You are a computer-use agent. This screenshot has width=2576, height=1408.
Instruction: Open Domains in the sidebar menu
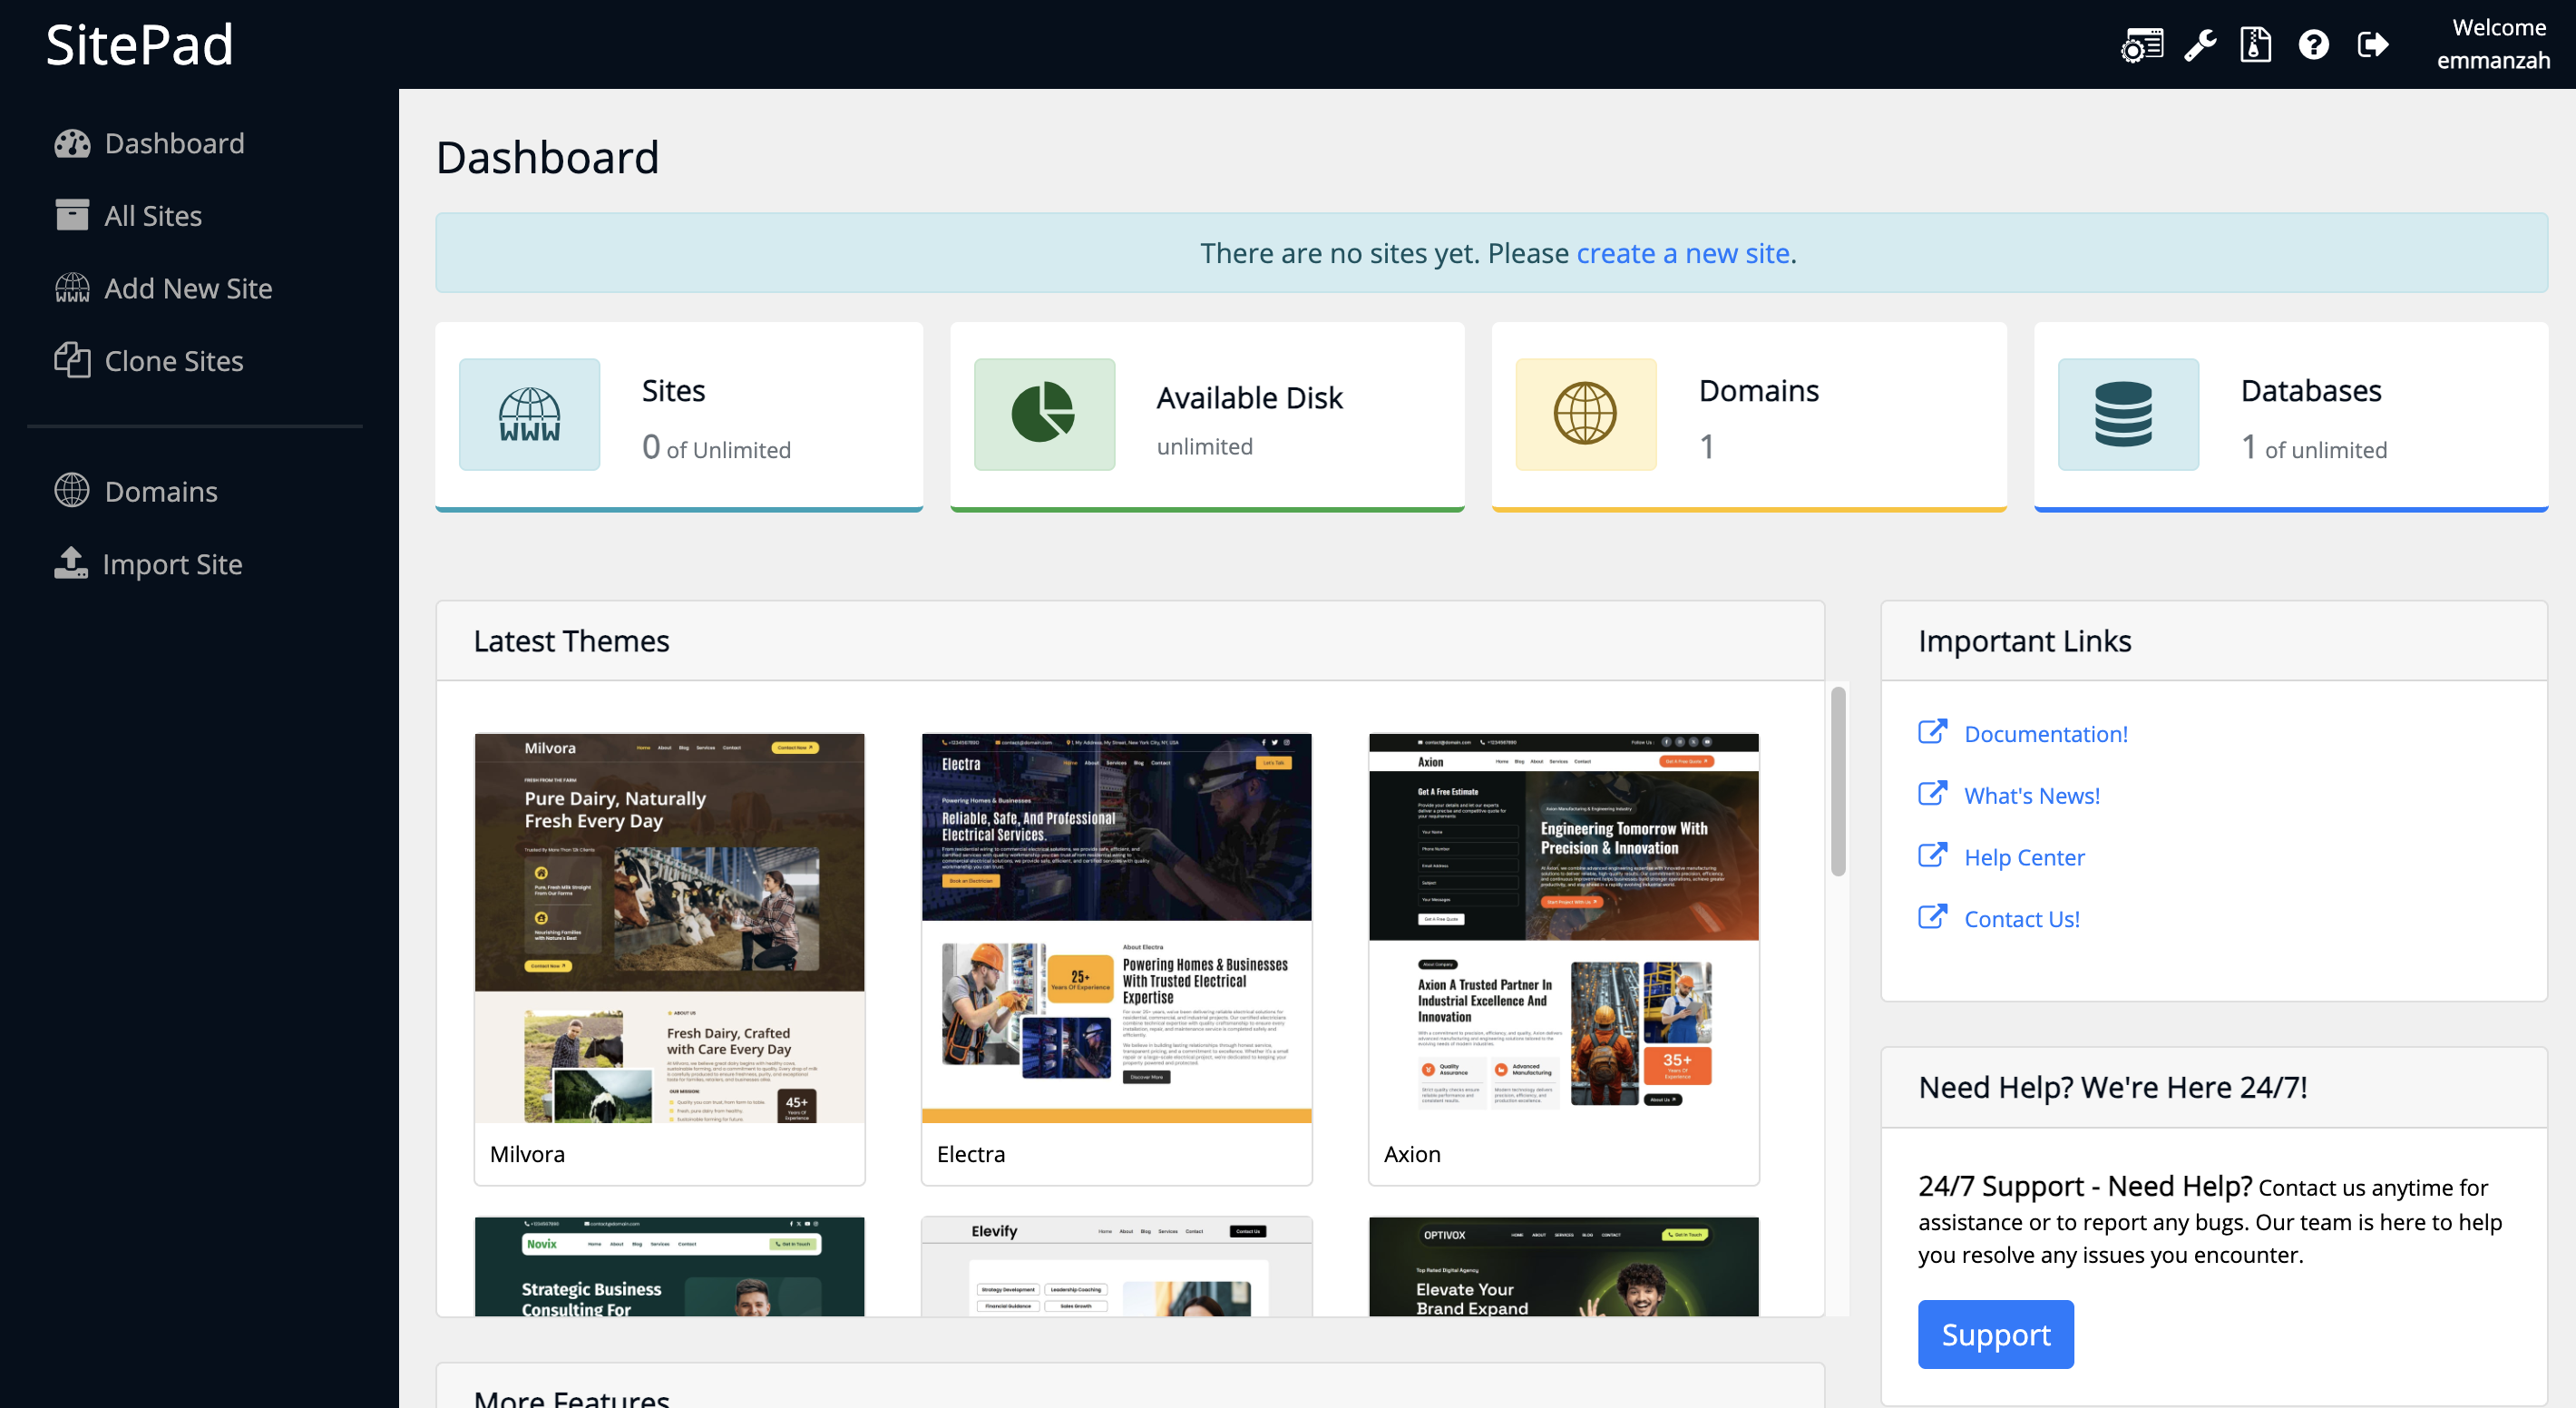click(x=136, y=492)
